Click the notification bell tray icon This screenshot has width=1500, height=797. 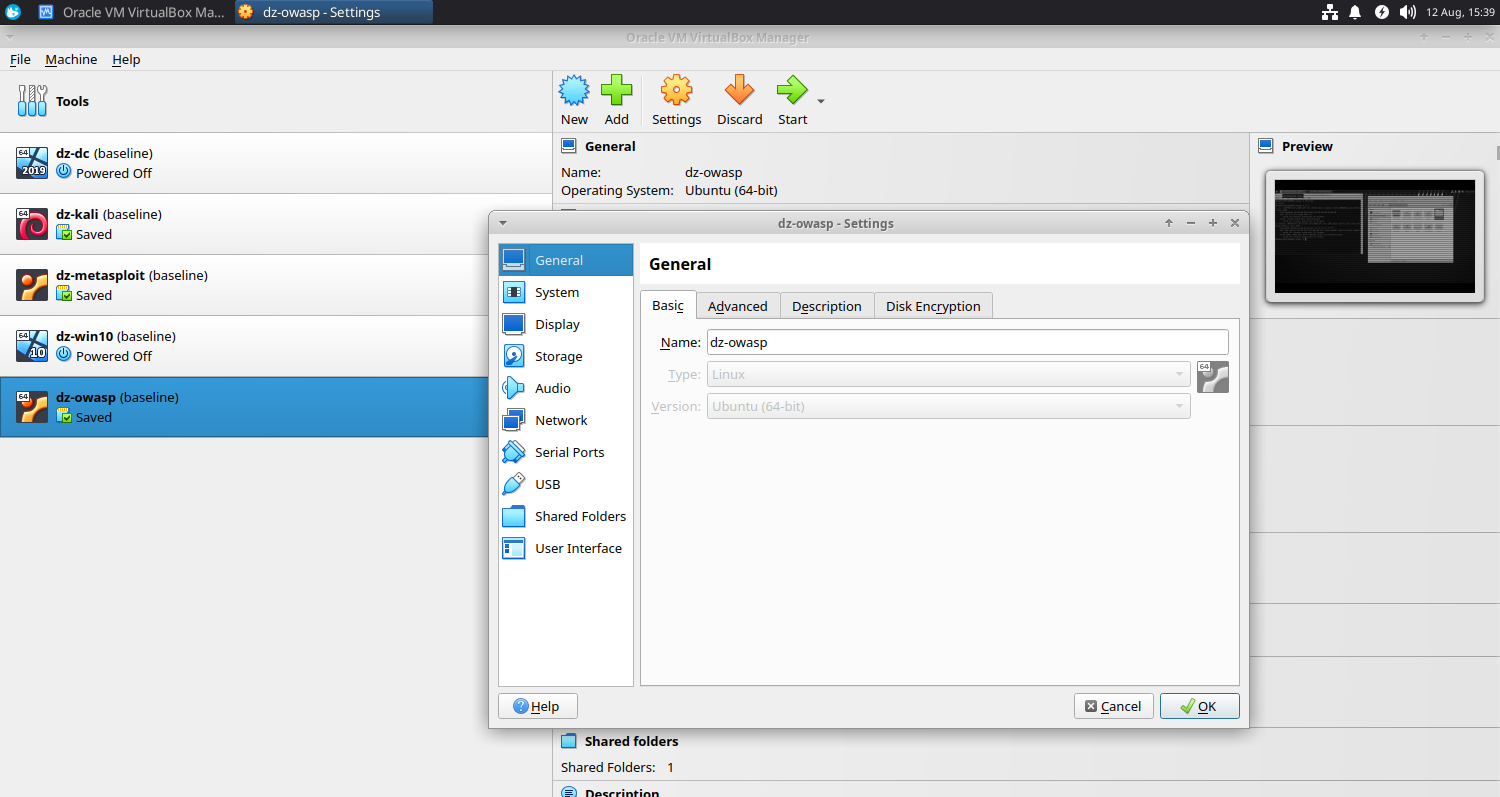1355,12
